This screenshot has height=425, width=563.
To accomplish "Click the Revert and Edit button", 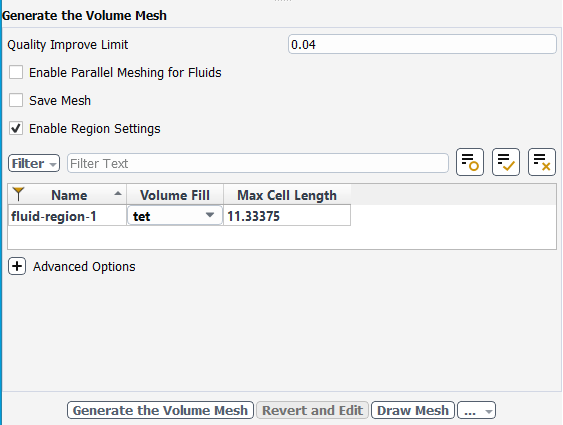I will pos(312,410).
